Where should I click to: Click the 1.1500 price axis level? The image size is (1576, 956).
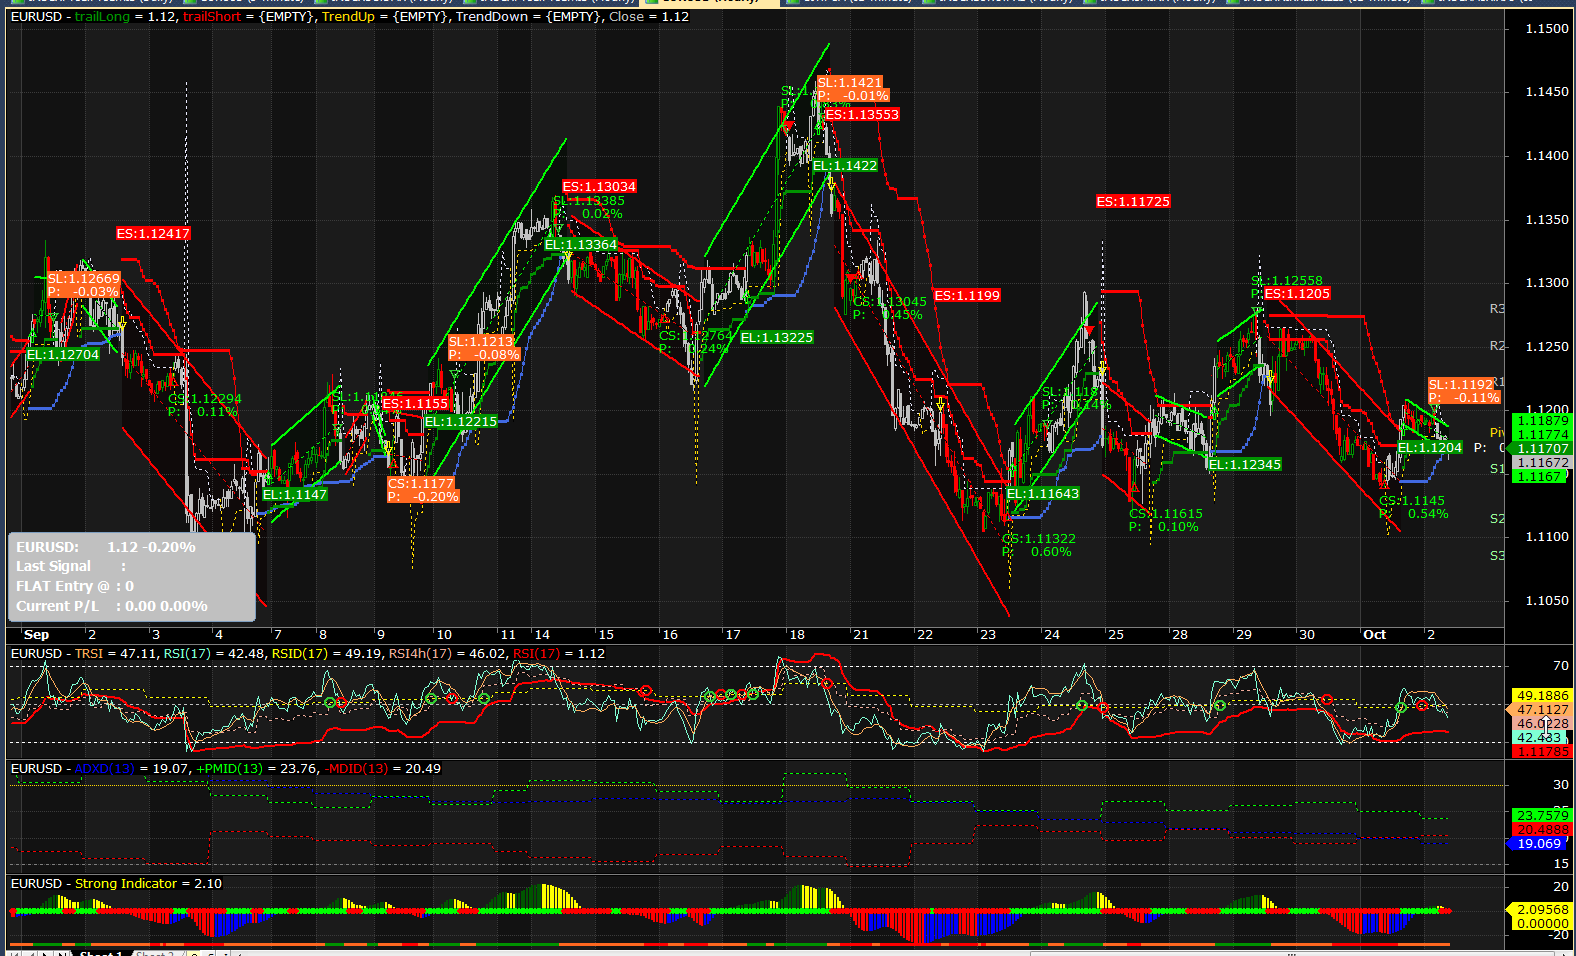(1547, 28)
